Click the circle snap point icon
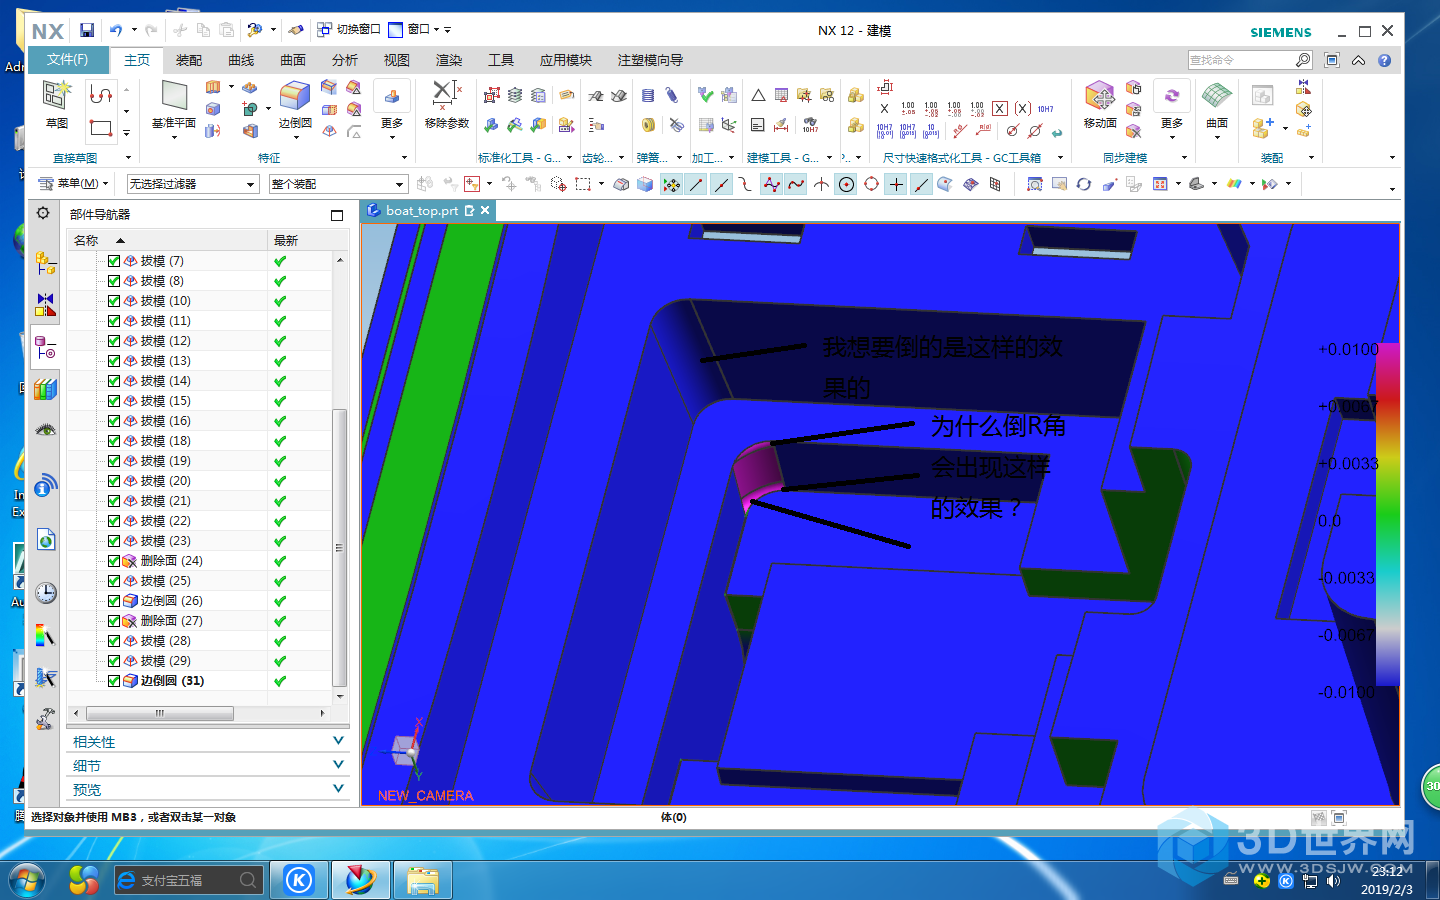Image resolution: width=1440 pixels, height=900 pixels. [846, 184]
